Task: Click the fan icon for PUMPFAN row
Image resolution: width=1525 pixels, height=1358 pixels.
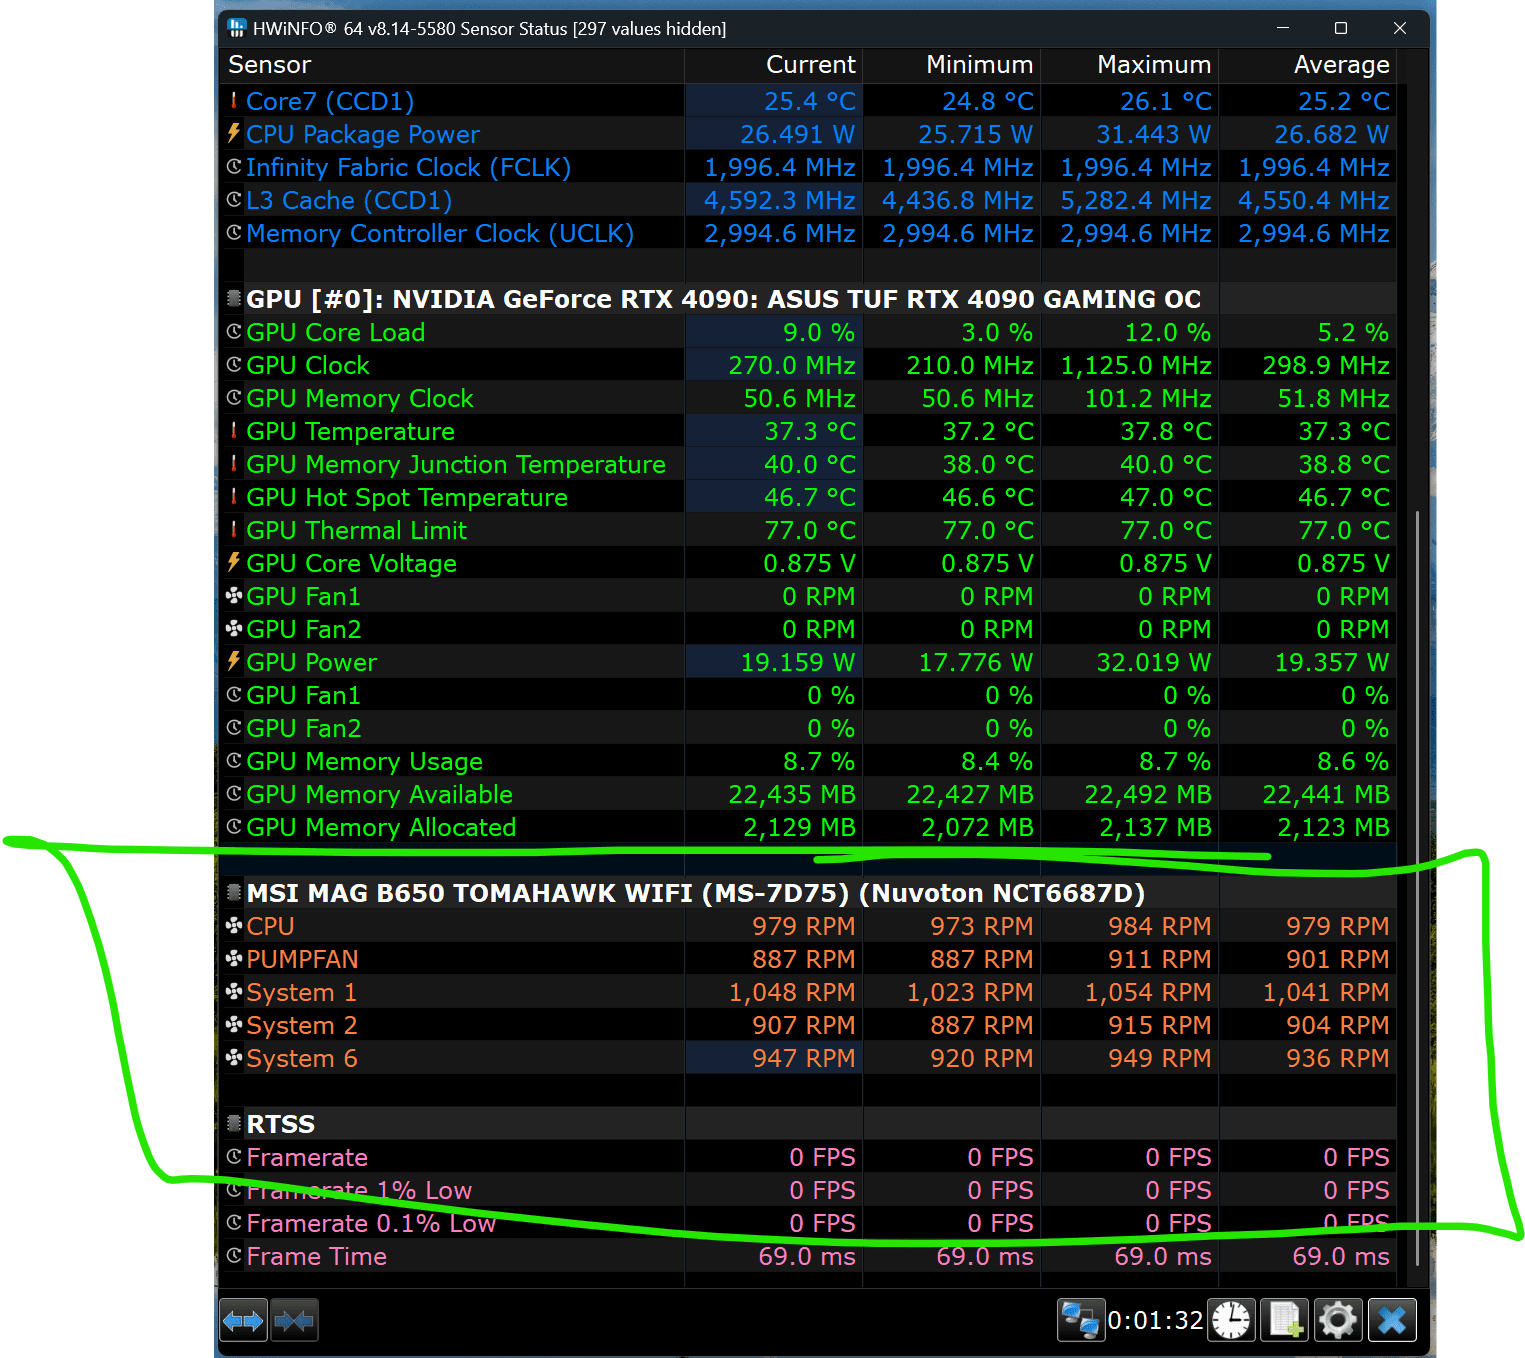Action: coord(234,958)
